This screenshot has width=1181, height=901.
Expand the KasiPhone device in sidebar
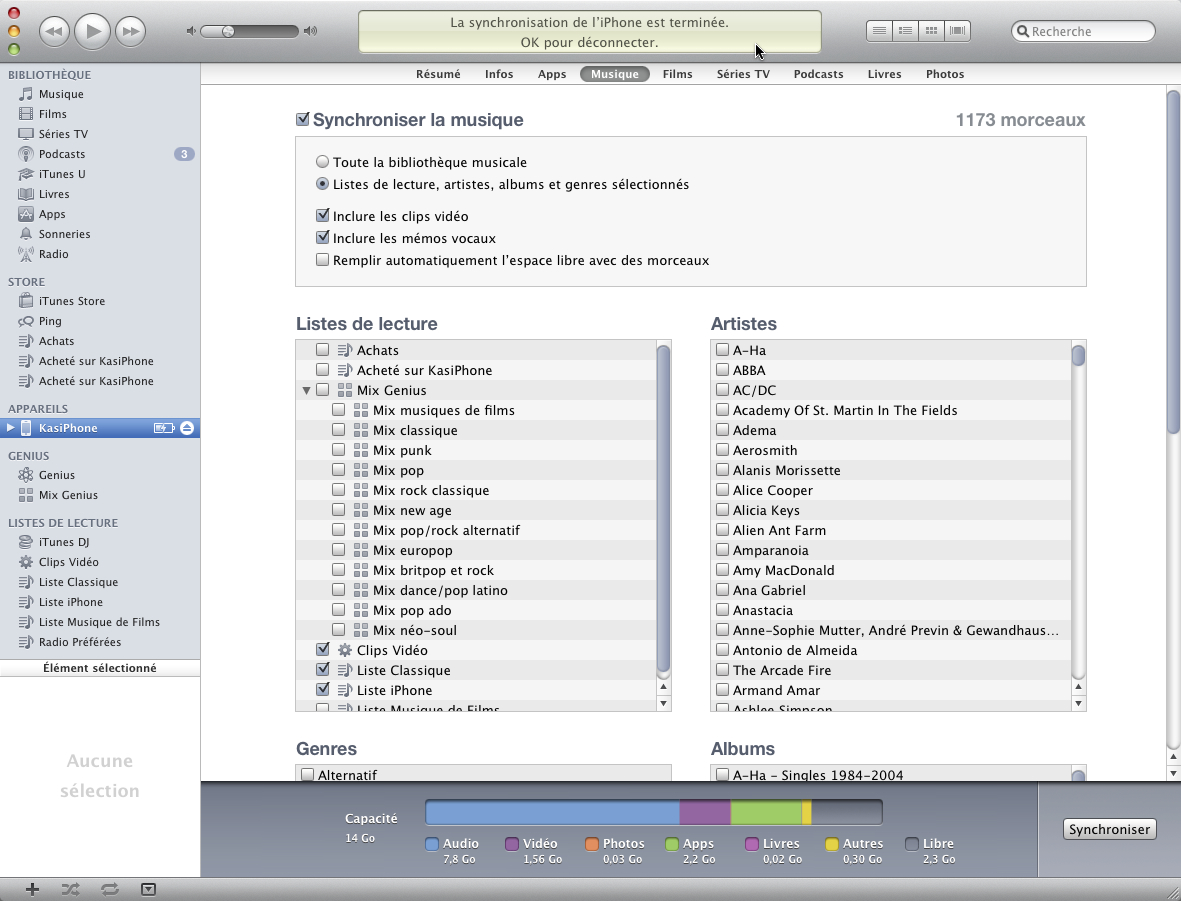tap(10, 428)
